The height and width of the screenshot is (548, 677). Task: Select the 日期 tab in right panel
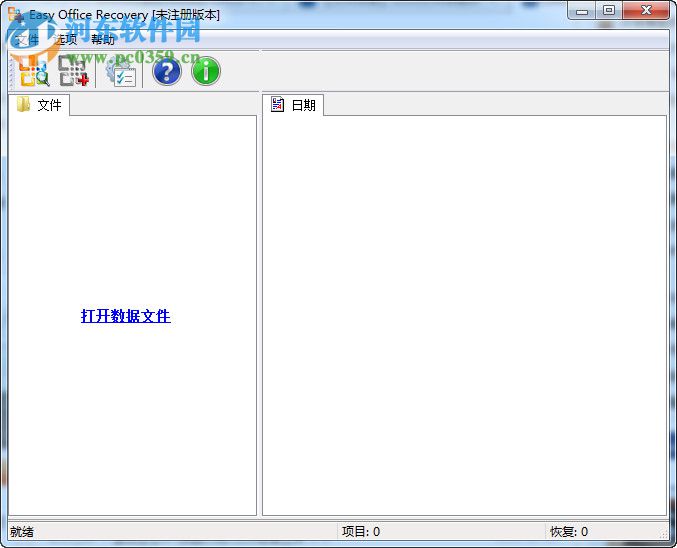293,105
